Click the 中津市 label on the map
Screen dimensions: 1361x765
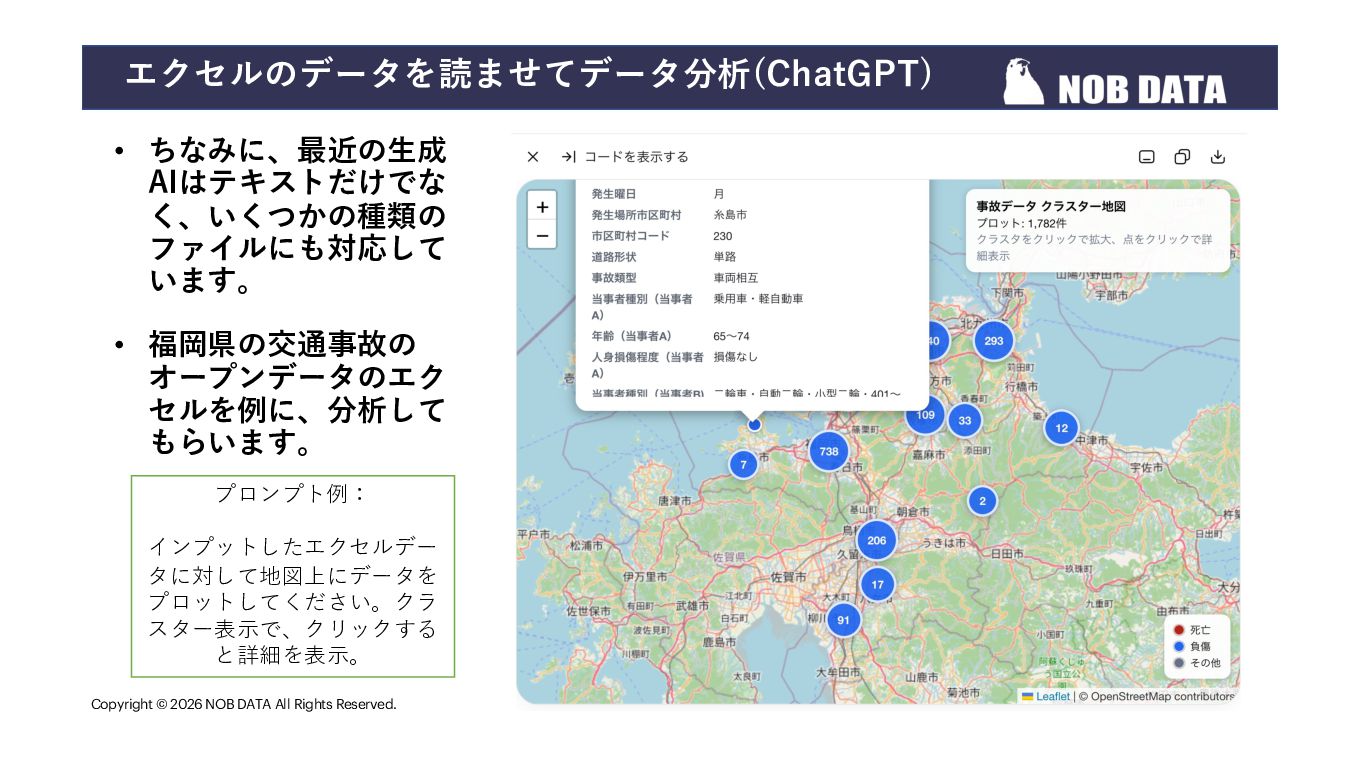(x=1094, y=440)
